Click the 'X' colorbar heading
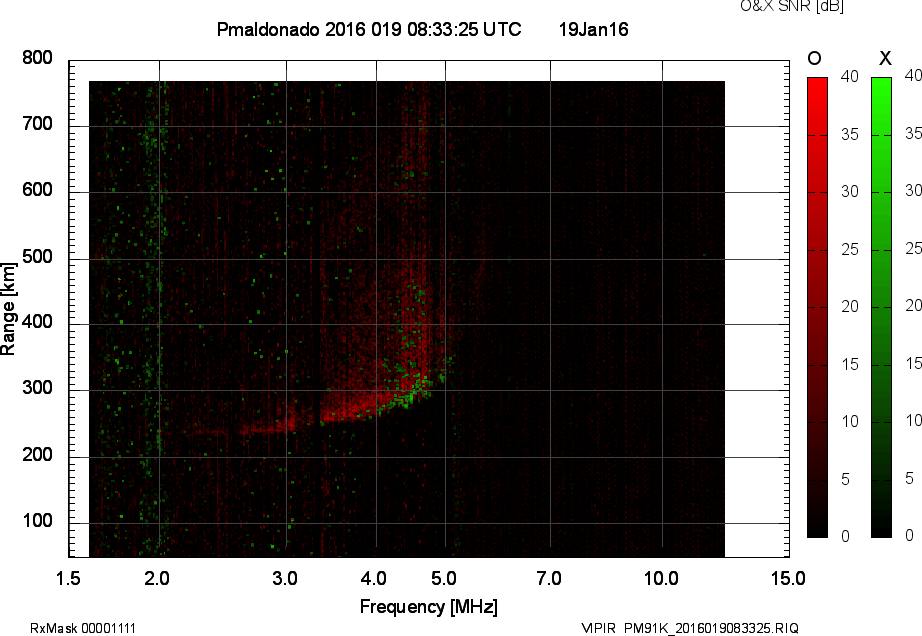The width and height of the screenshot is (922, 636). coord(885,58)
